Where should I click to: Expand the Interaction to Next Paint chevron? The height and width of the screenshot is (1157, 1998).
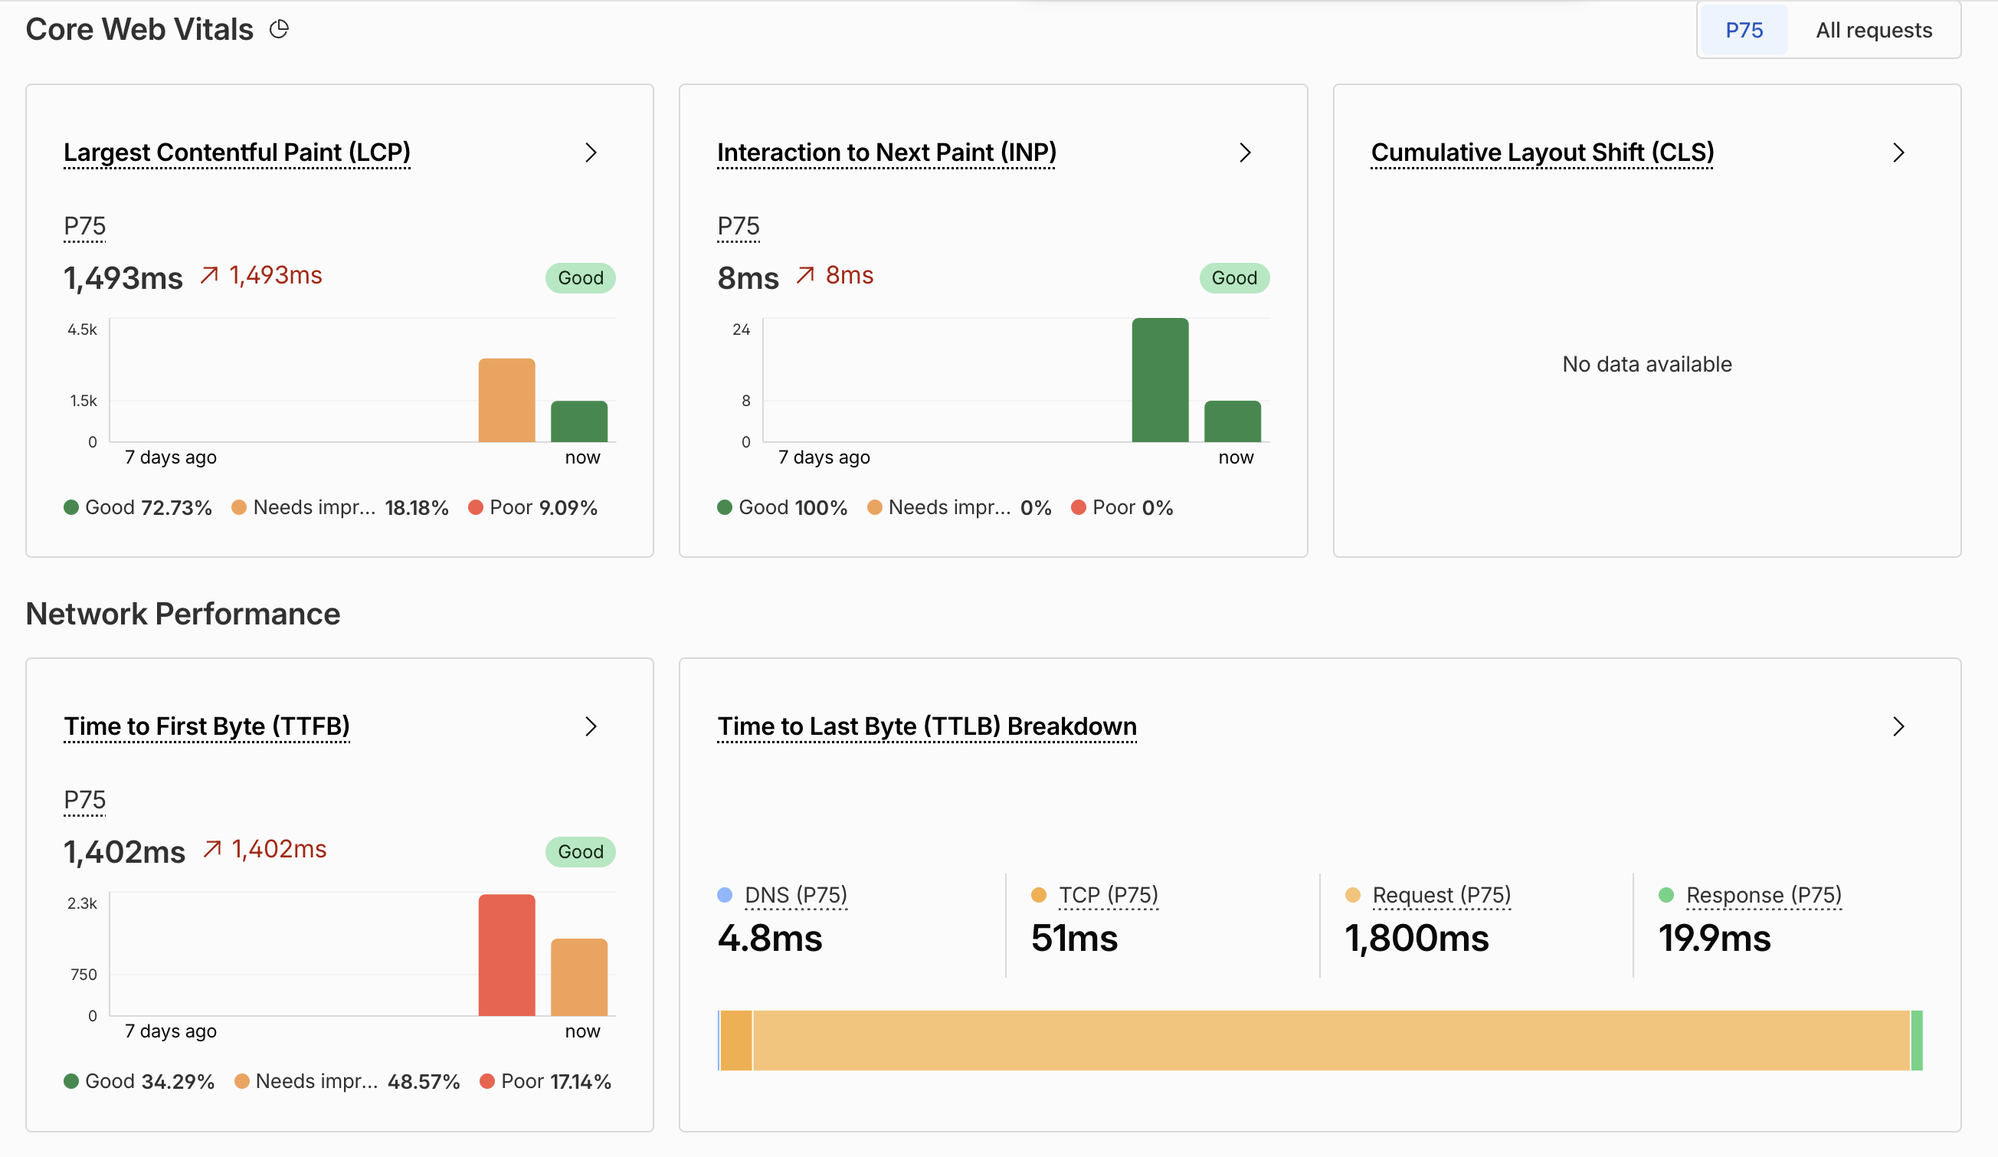[1245, 152]
